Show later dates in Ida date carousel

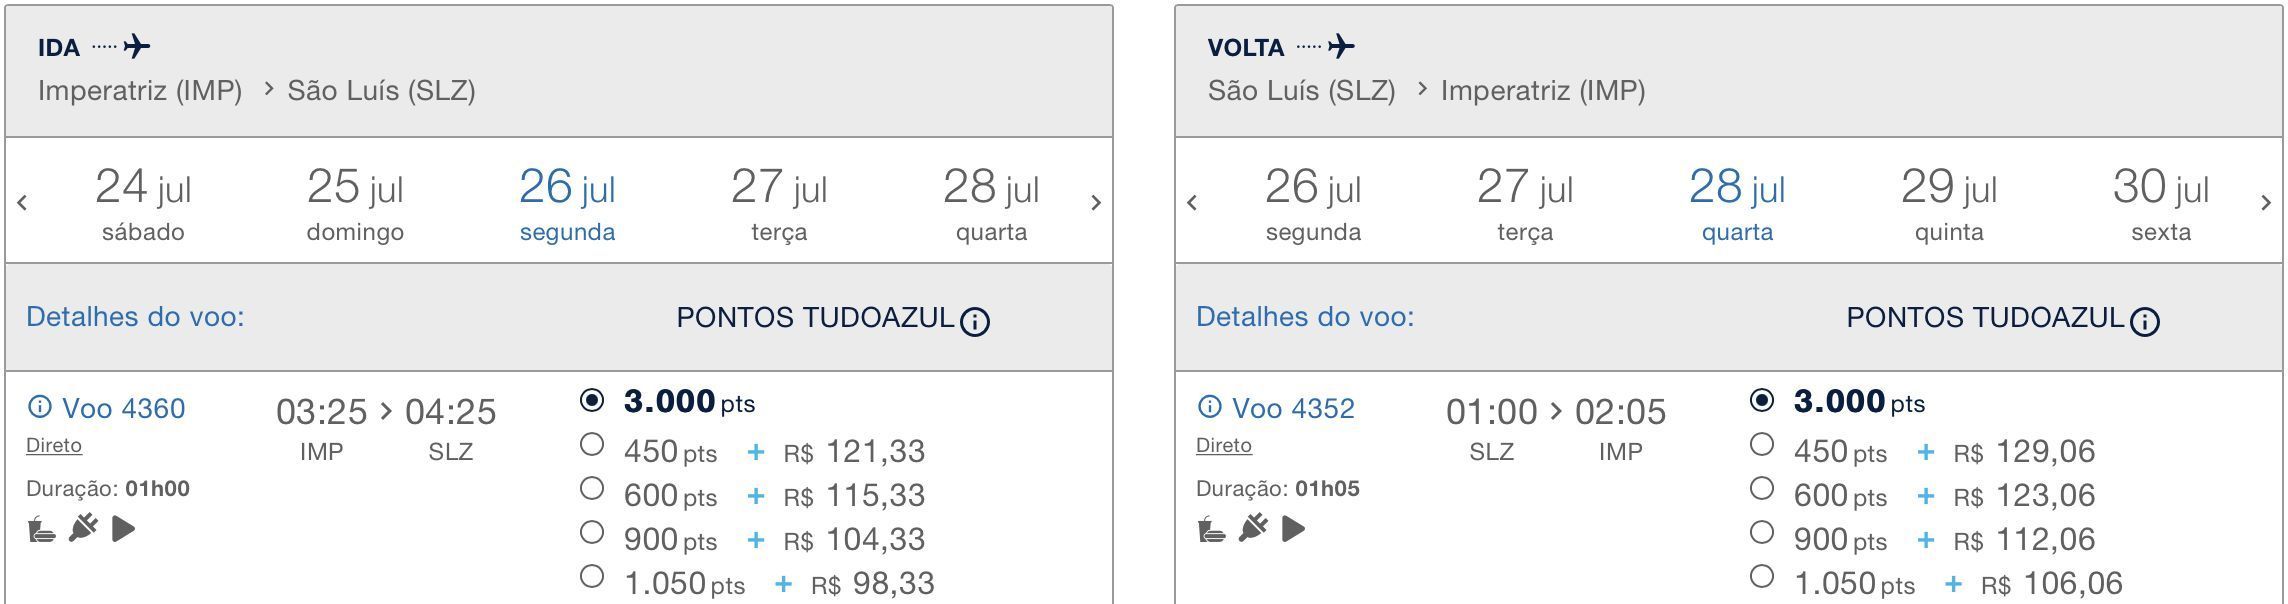(1096, 203)
